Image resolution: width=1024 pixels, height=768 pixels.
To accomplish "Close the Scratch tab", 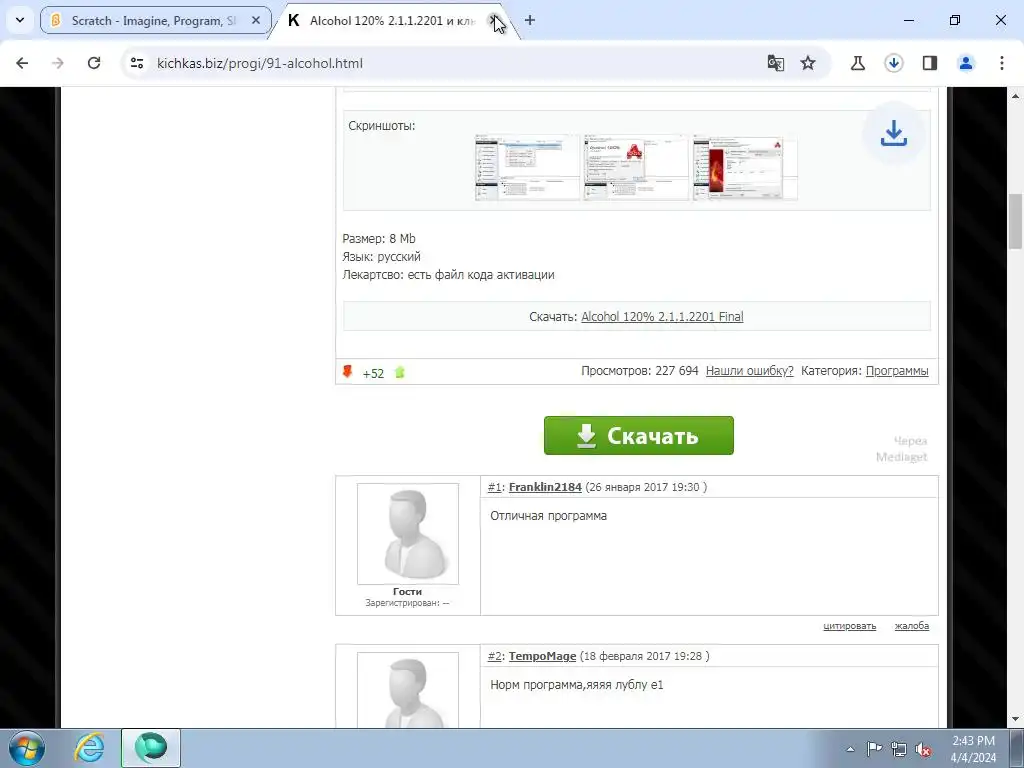I will click(x=256, y=20).
